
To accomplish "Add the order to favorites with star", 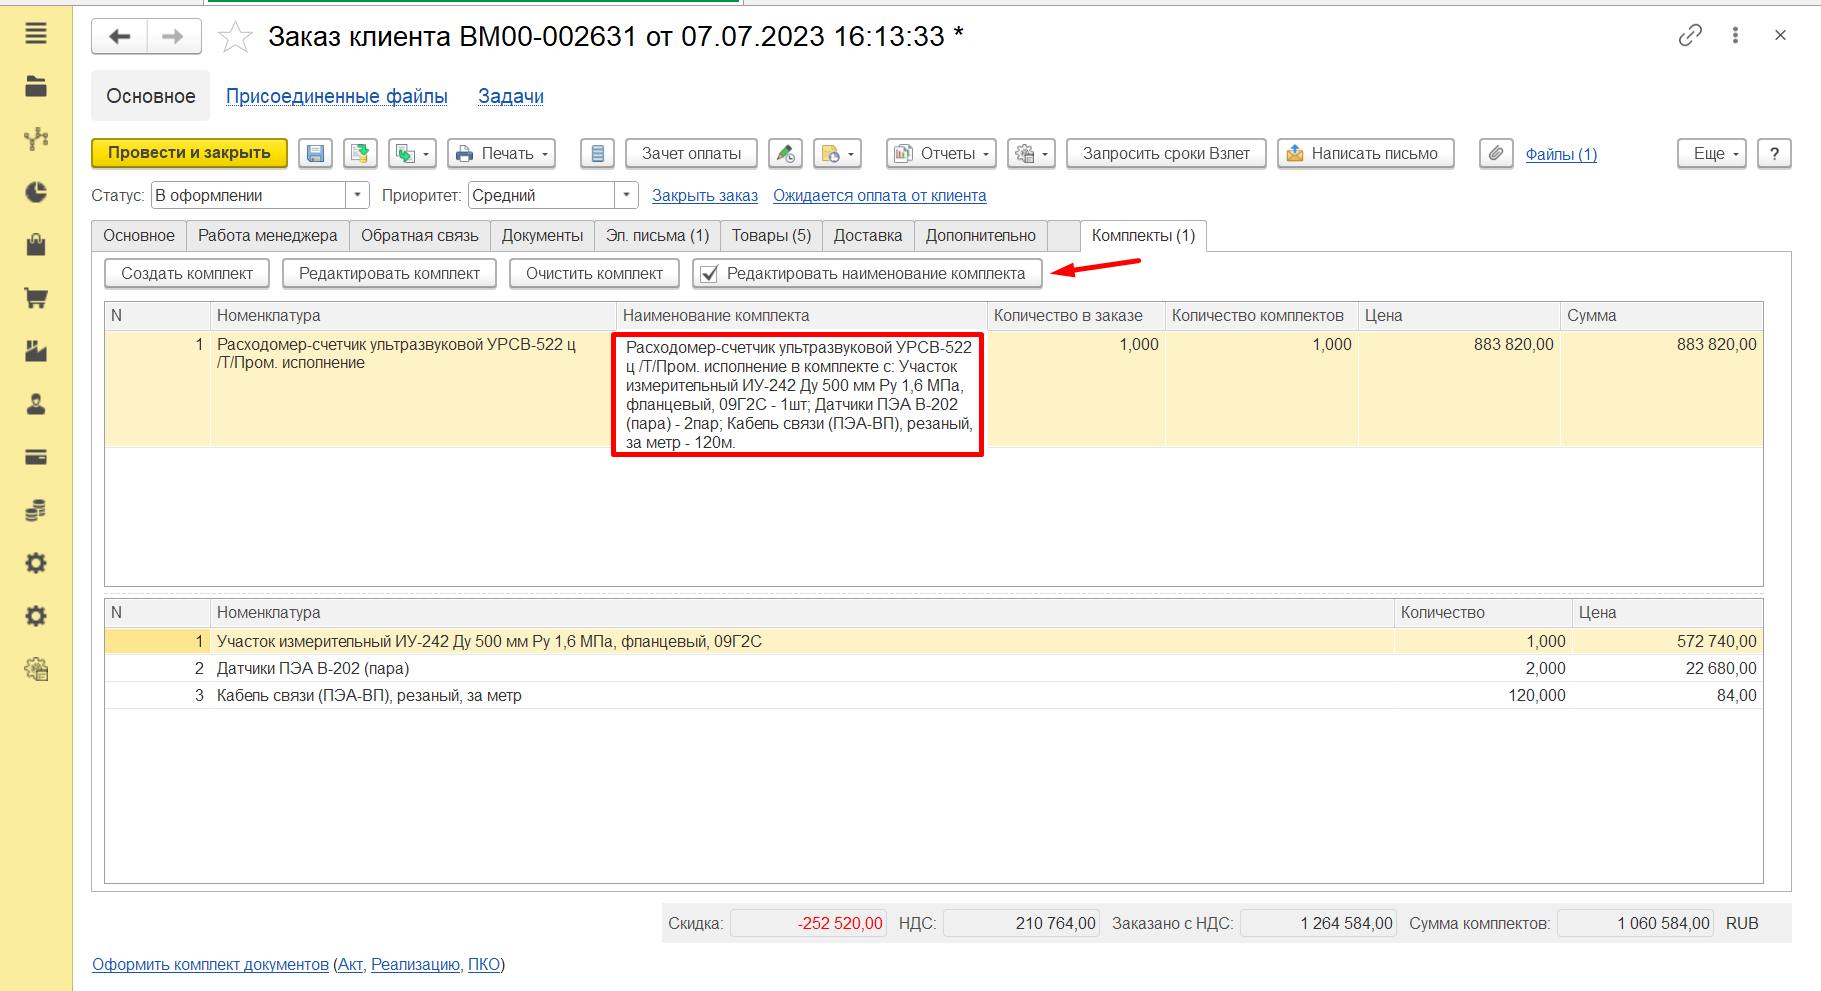I will (236, 37).
